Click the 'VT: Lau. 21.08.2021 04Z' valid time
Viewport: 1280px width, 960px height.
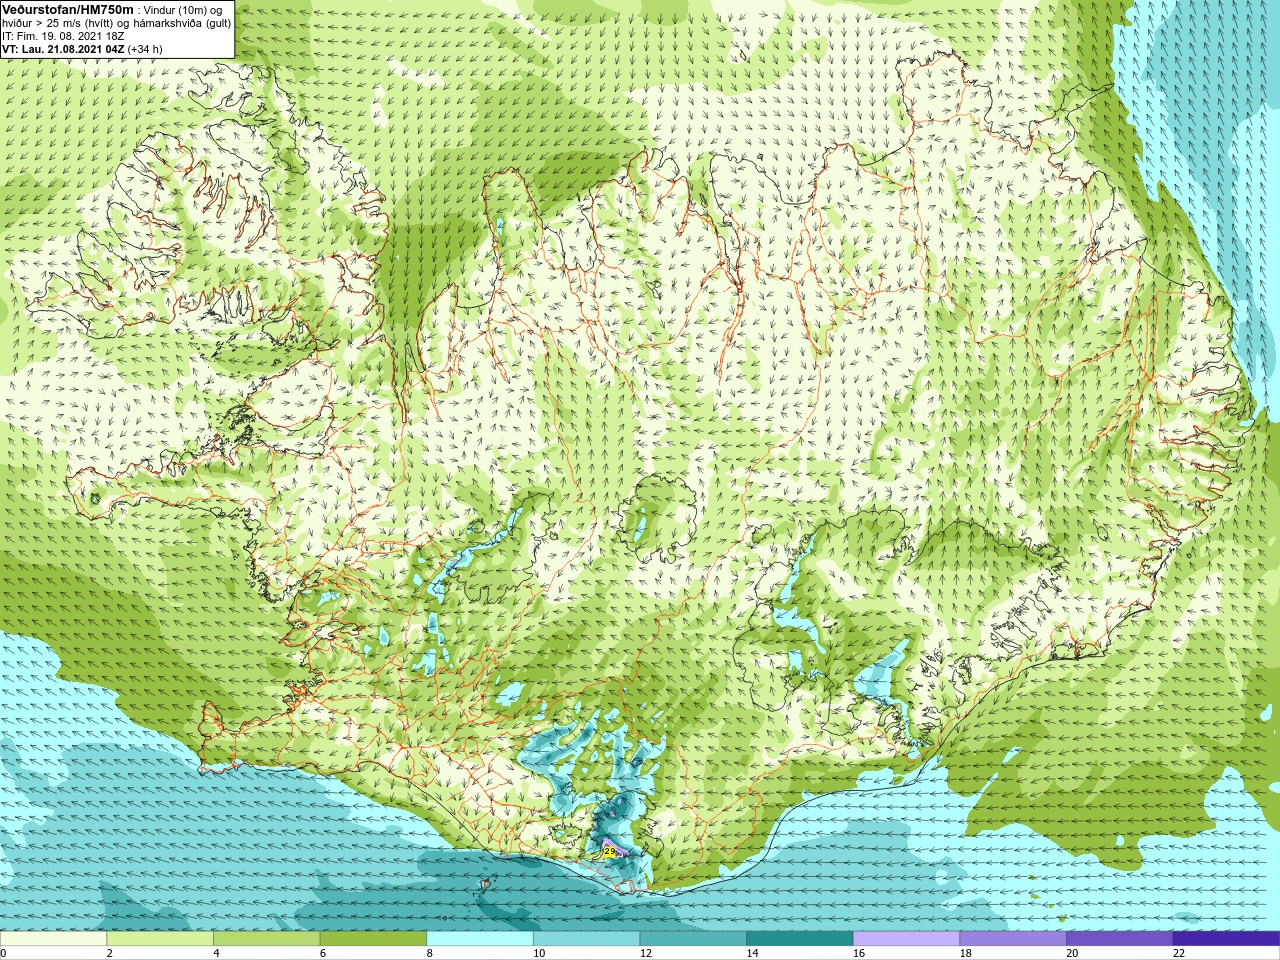pos(63,49)
